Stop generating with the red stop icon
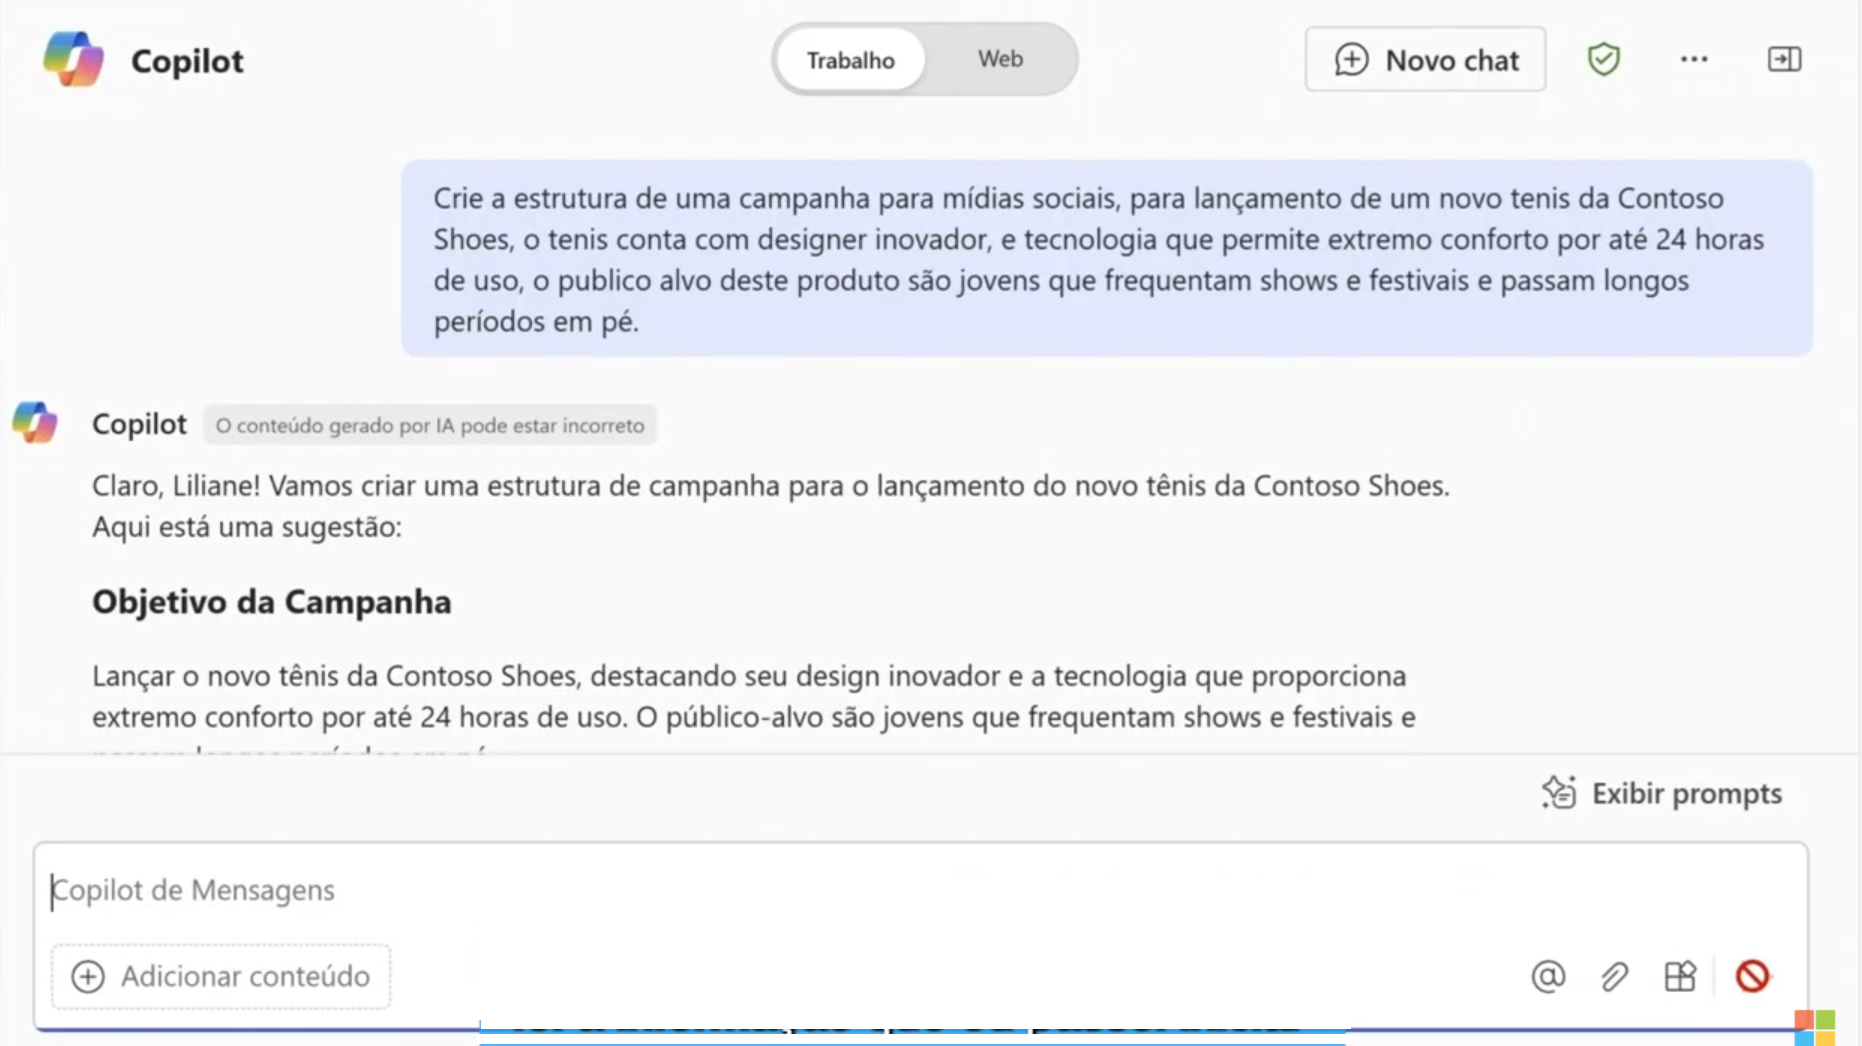Screen dimensions: 1862x1046 (x=1752, y=976)
